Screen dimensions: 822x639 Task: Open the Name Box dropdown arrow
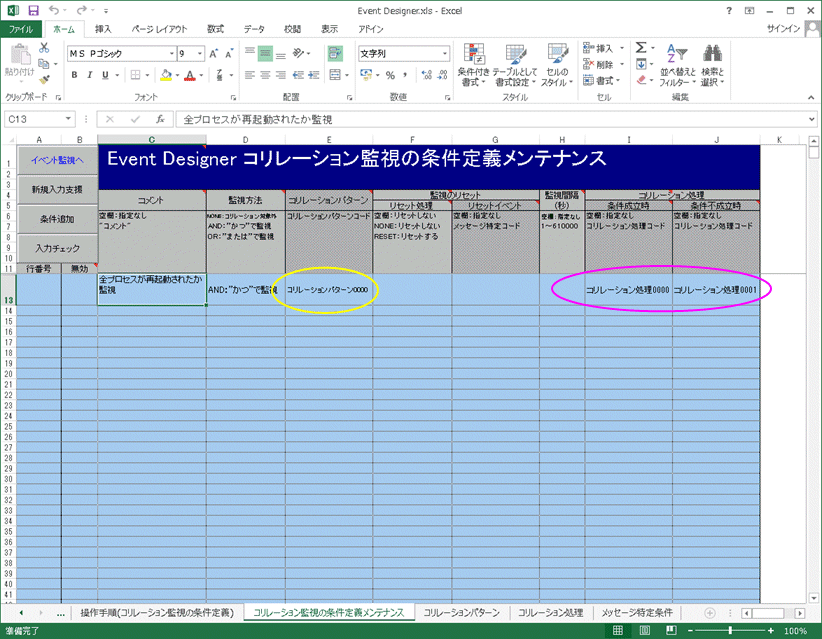68,119
